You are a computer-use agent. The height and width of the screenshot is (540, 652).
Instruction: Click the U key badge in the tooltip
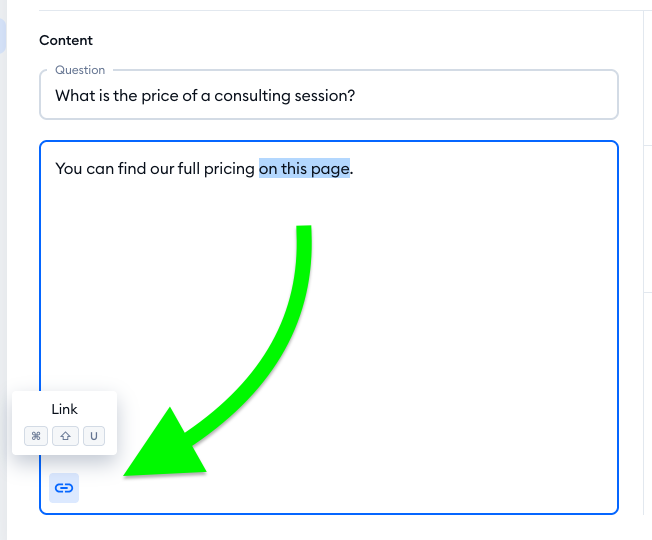pyautogui.click(x=93, y=436)
